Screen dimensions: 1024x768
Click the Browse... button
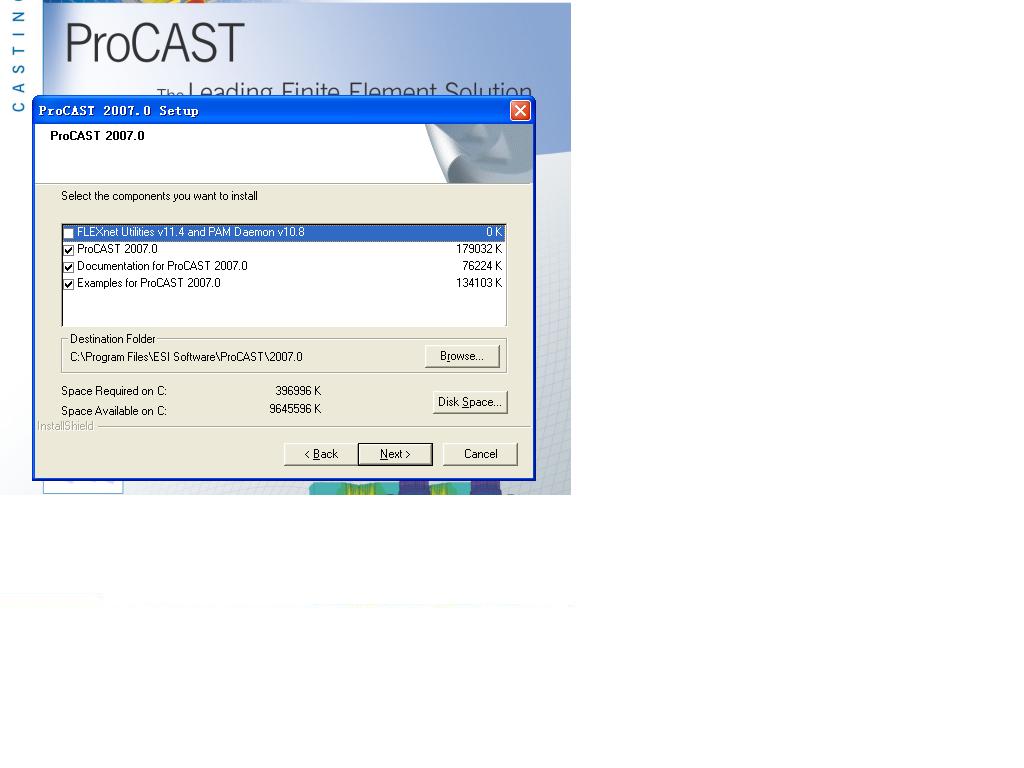(462, 356)
